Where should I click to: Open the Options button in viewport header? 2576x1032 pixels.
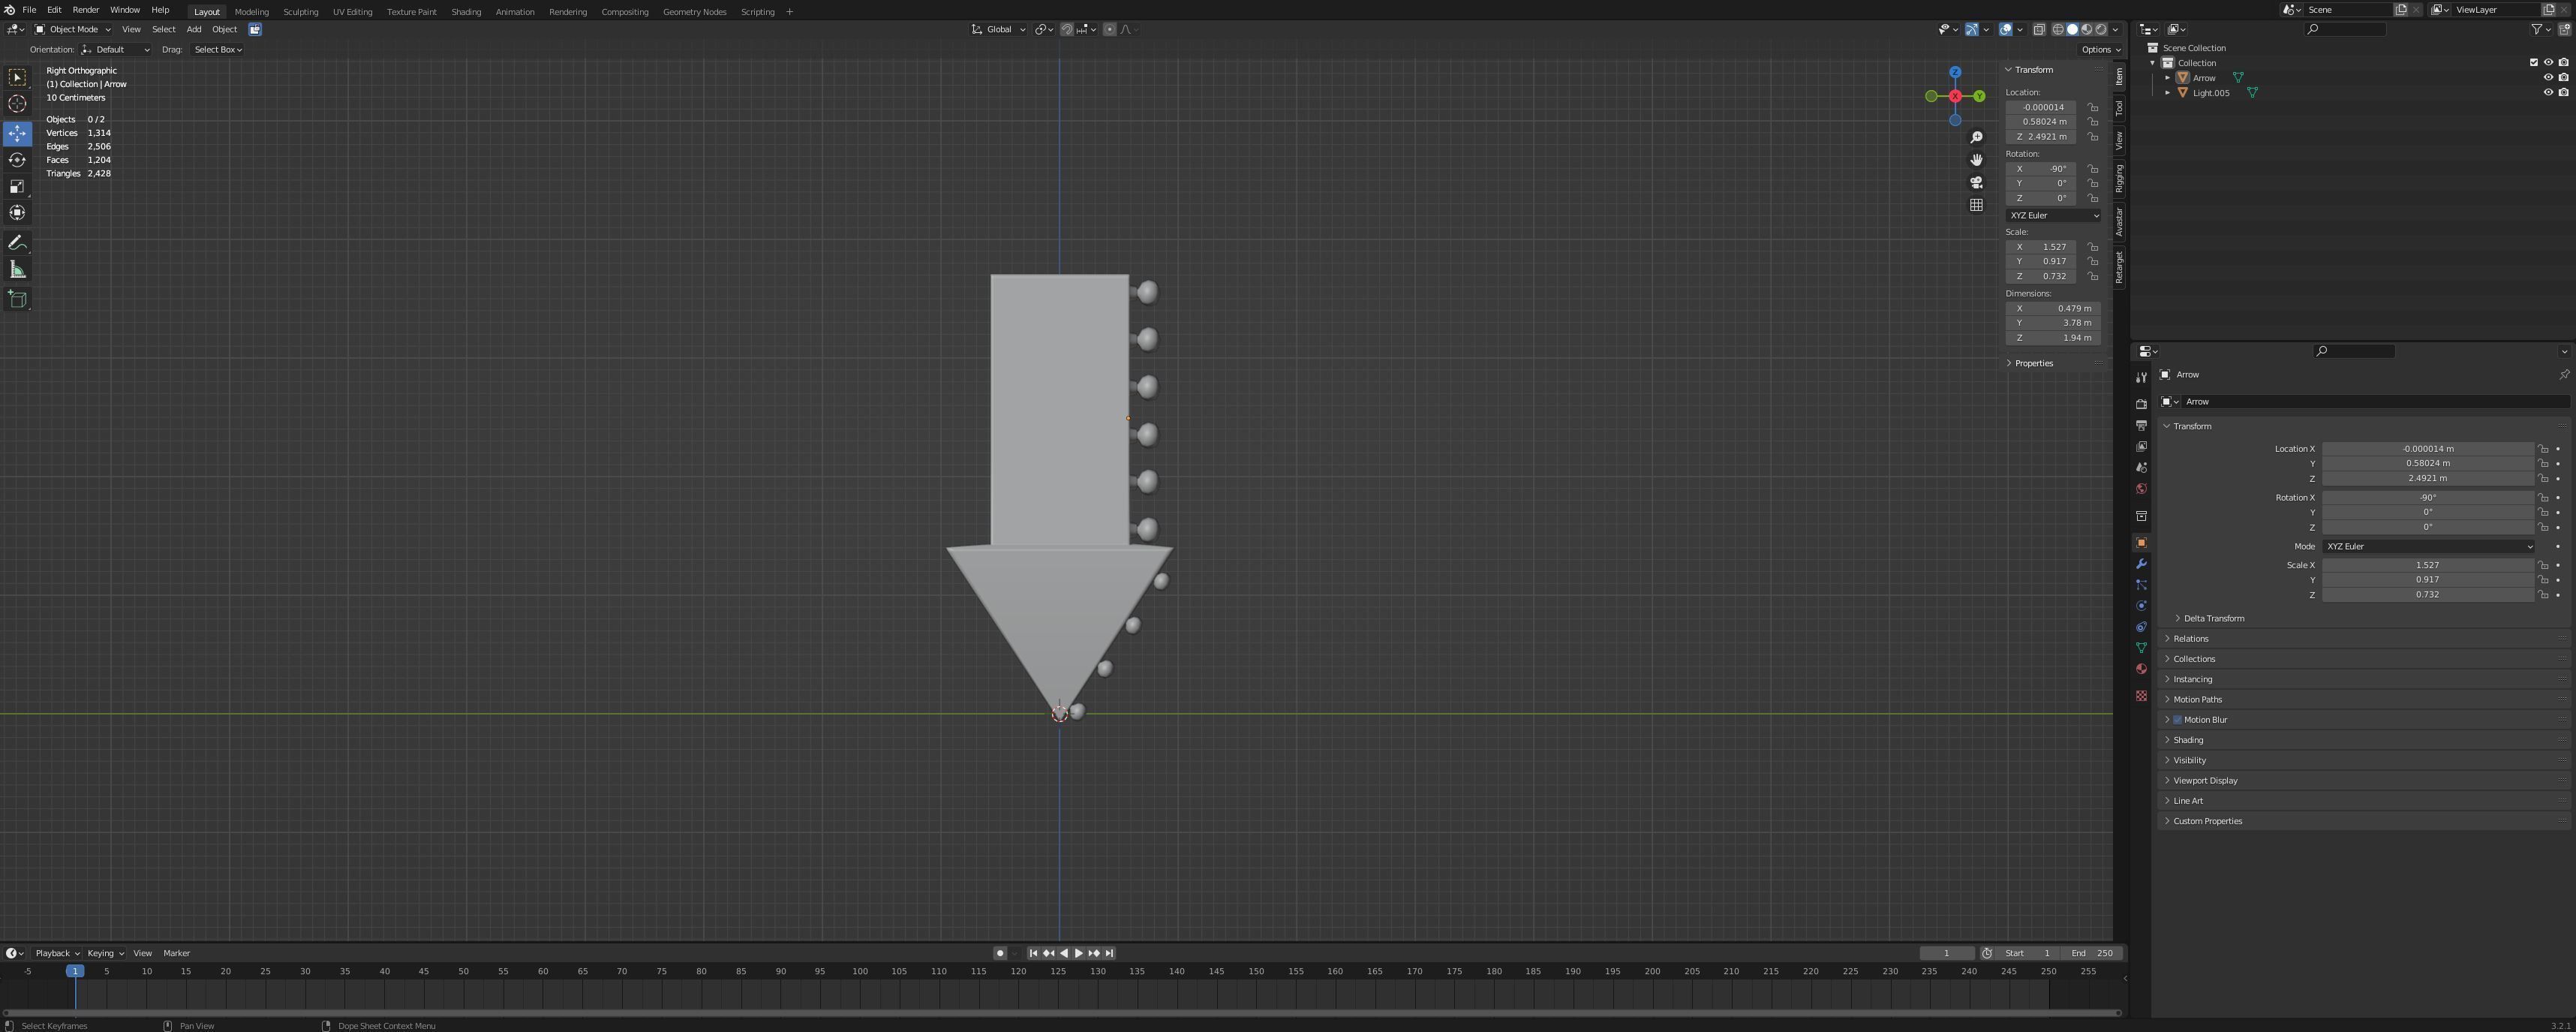click(x=2099, y=49)
